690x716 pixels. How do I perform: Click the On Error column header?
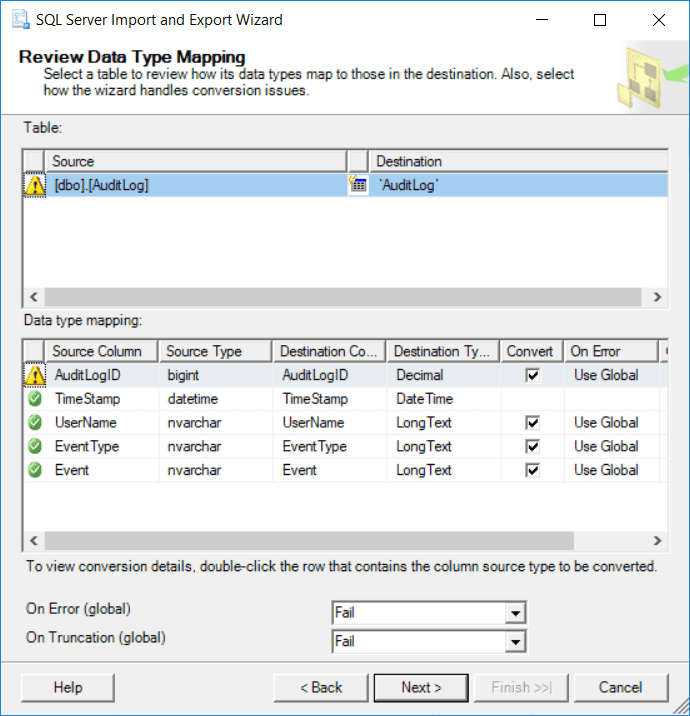(611, 351)
